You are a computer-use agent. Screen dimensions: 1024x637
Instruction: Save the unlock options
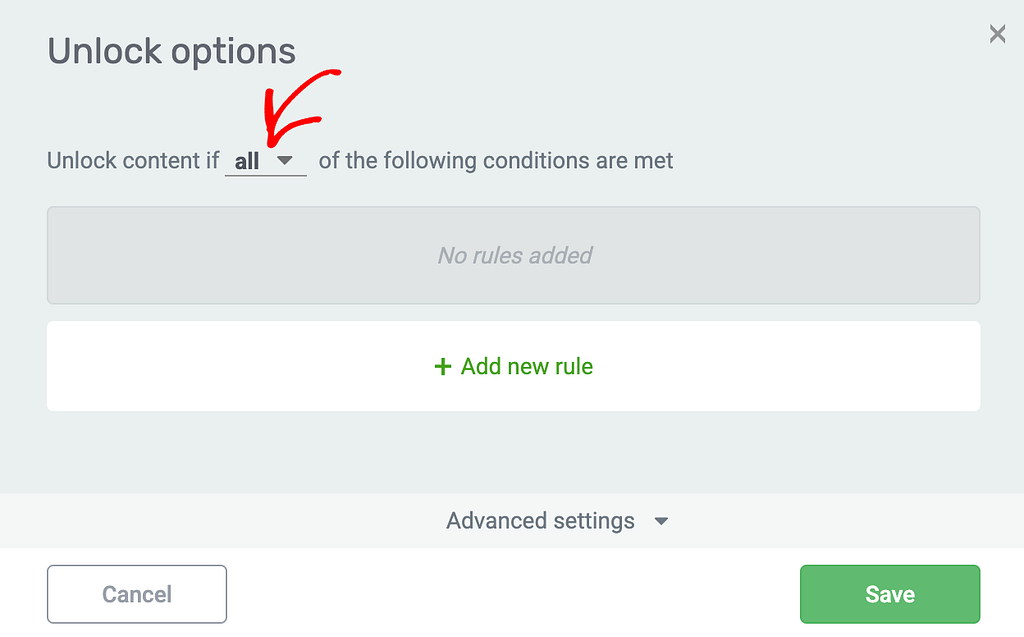coord(889,594)
